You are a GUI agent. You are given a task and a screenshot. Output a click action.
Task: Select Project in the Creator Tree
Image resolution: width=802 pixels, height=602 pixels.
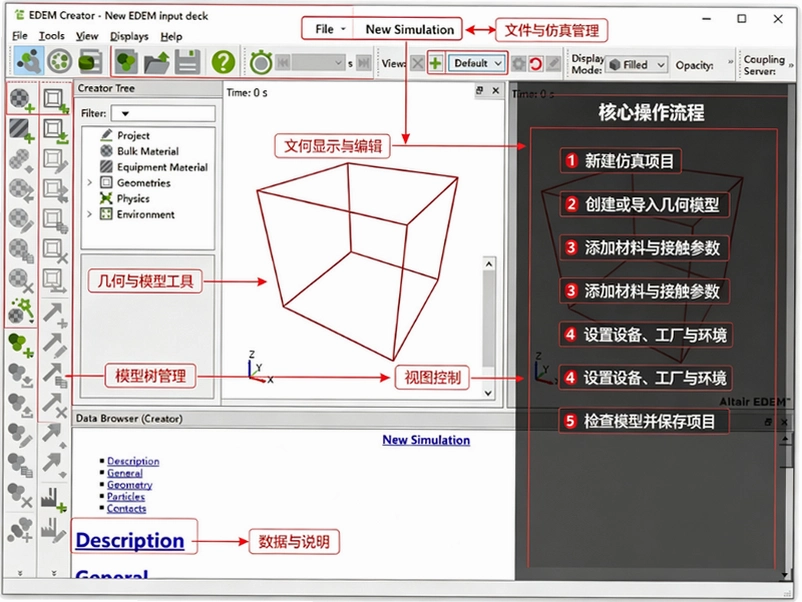(x=133, y=136)
